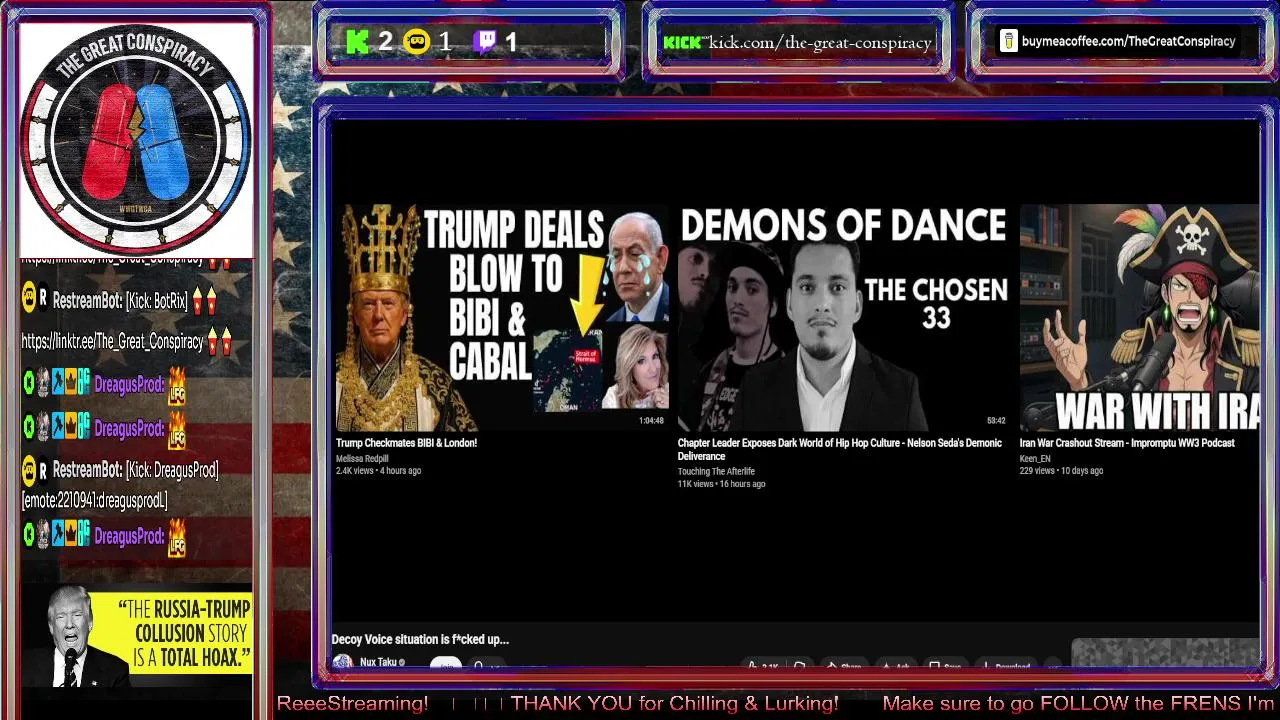Click ticker text 'THANK YOU for Chilling & Lurking!'
Viewport: 1280px width, 720px height.
tap(674, 704)
